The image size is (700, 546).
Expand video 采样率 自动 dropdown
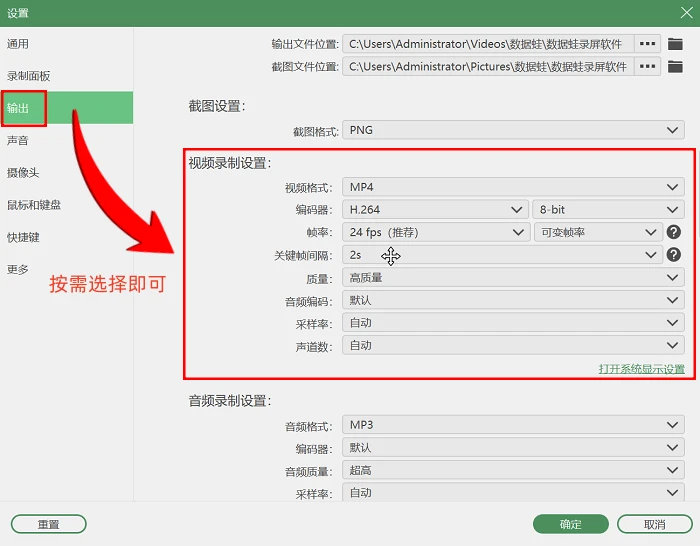[x=513, y=322]
